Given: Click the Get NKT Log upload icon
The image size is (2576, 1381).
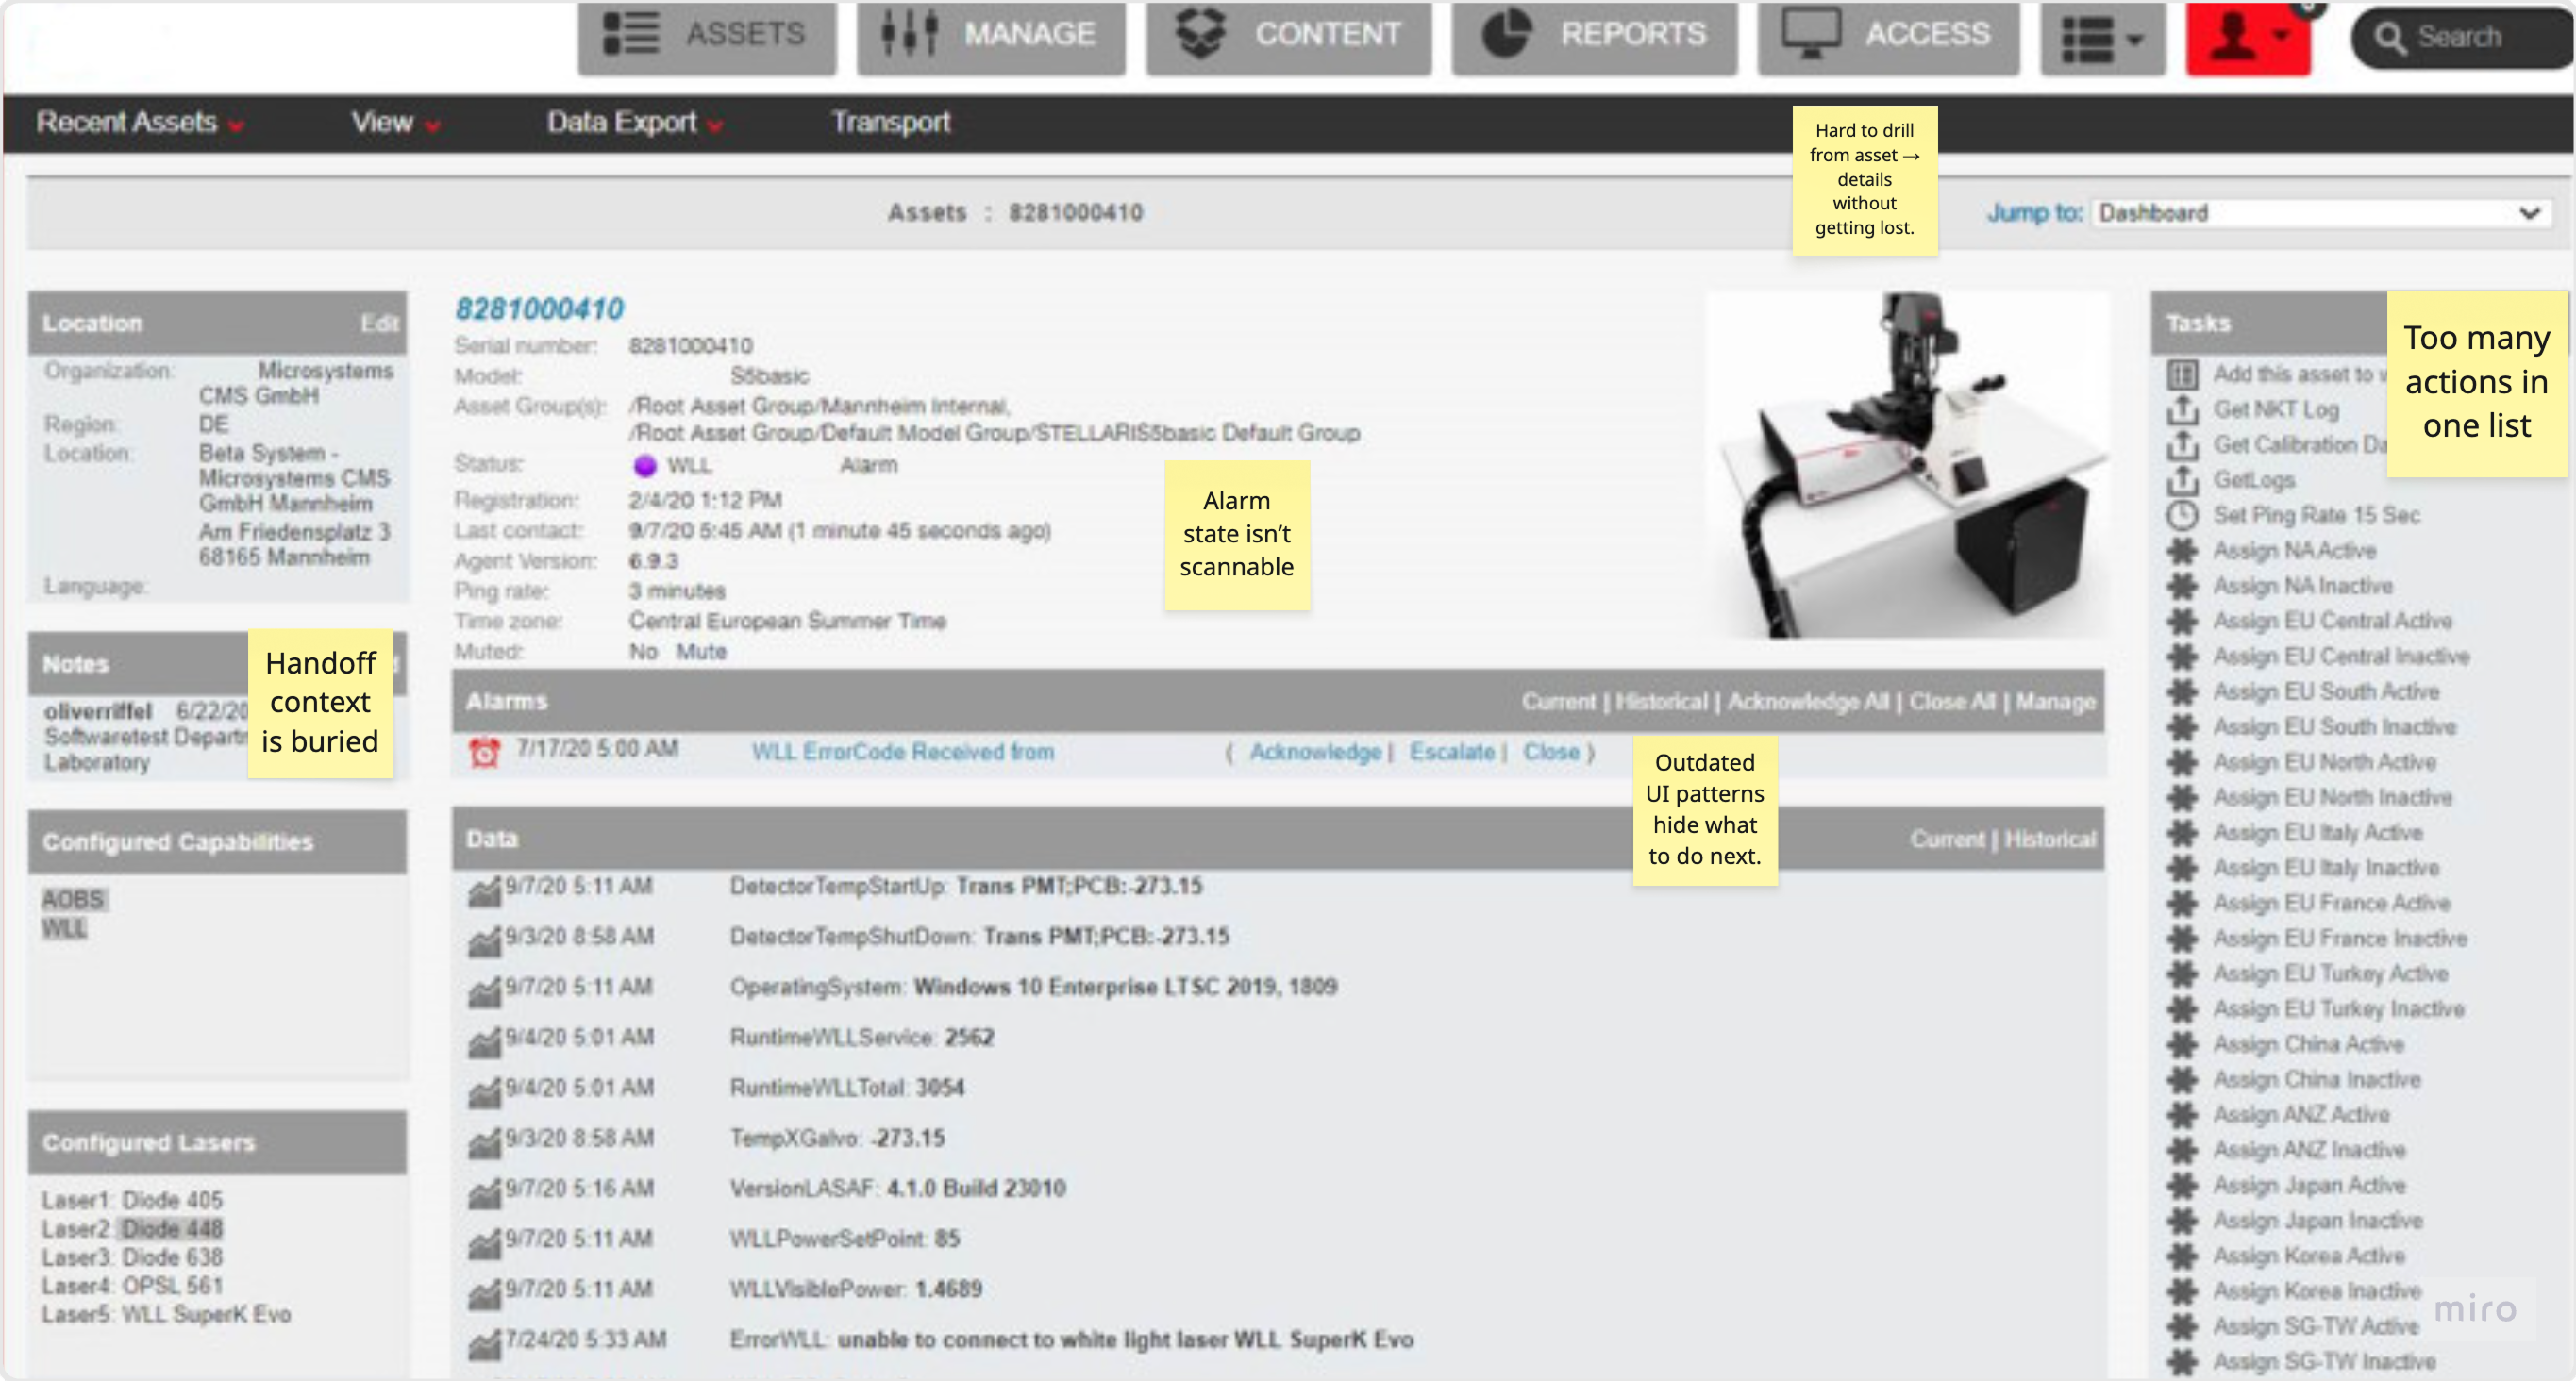Looking at the screenshot, I should coord(2182,409).
